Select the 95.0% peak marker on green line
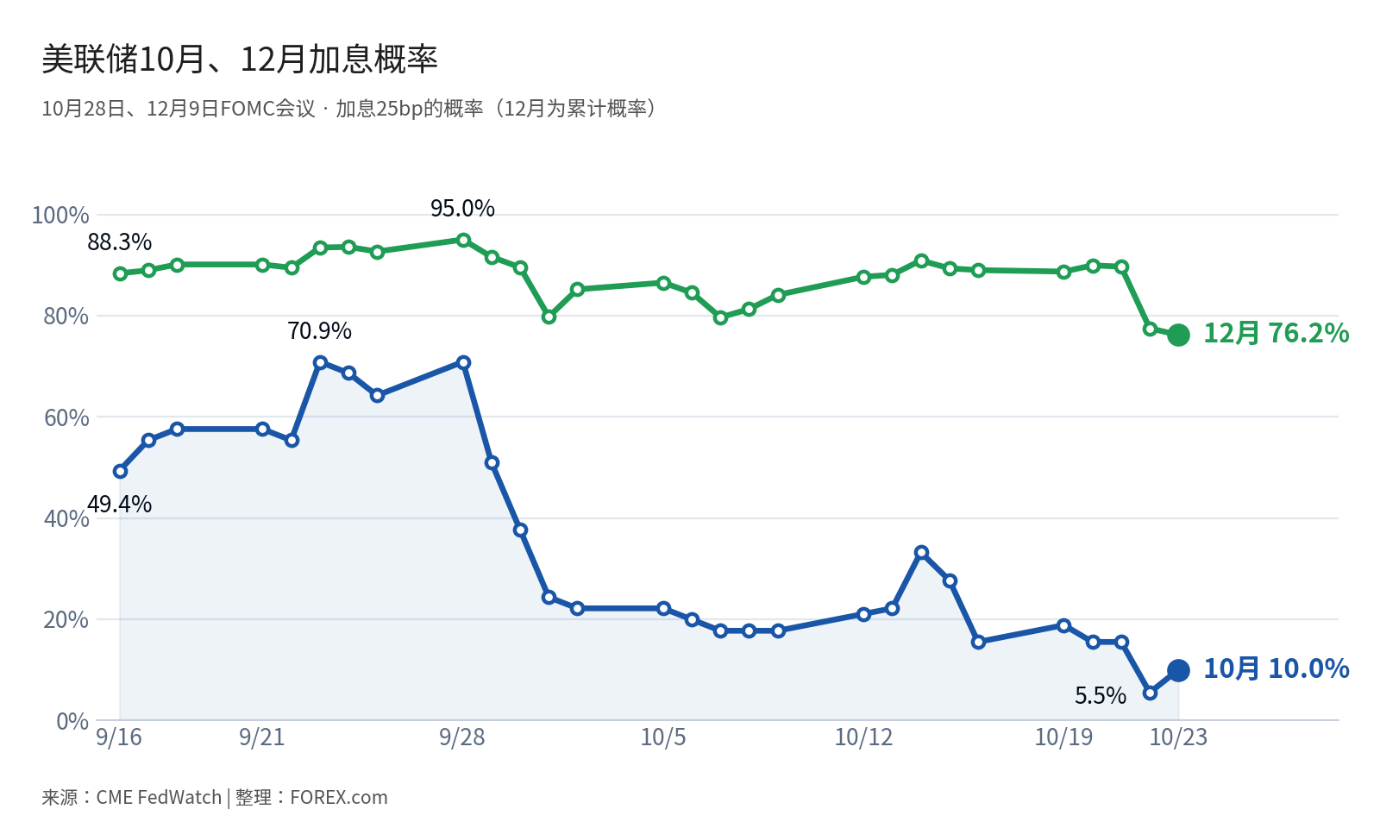1380x828 pixels. 463,240
